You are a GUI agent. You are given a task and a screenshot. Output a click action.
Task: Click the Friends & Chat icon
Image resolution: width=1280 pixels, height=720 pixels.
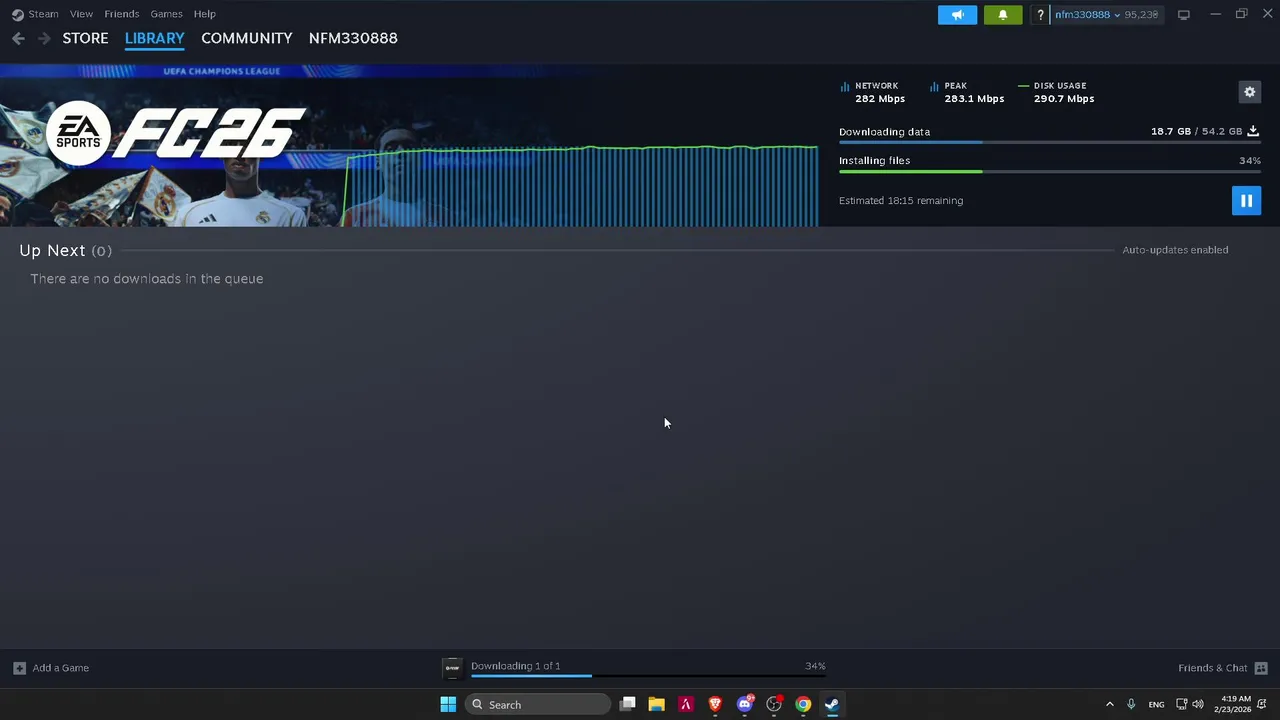(x=1261, y=668)
